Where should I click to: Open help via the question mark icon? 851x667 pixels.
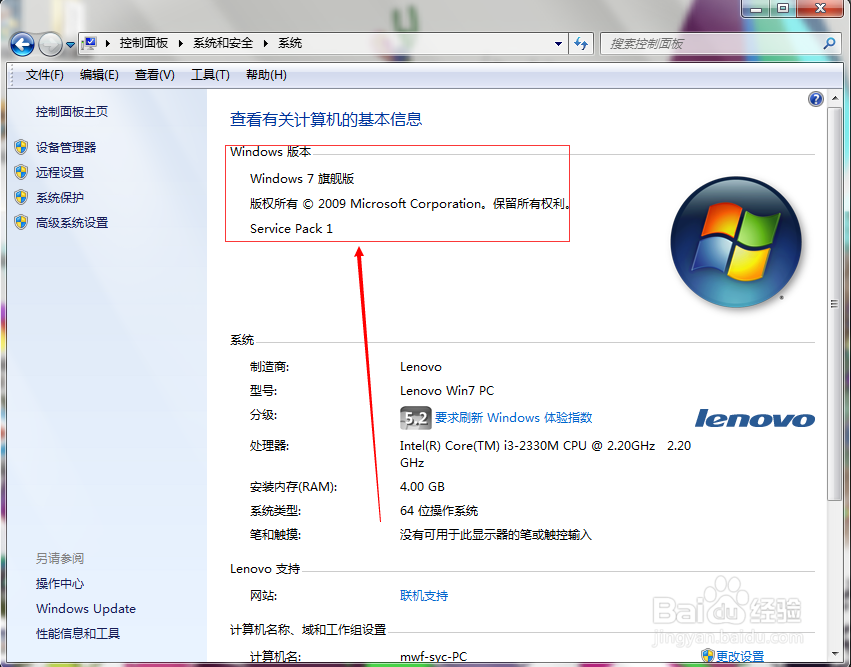point(816,98)
